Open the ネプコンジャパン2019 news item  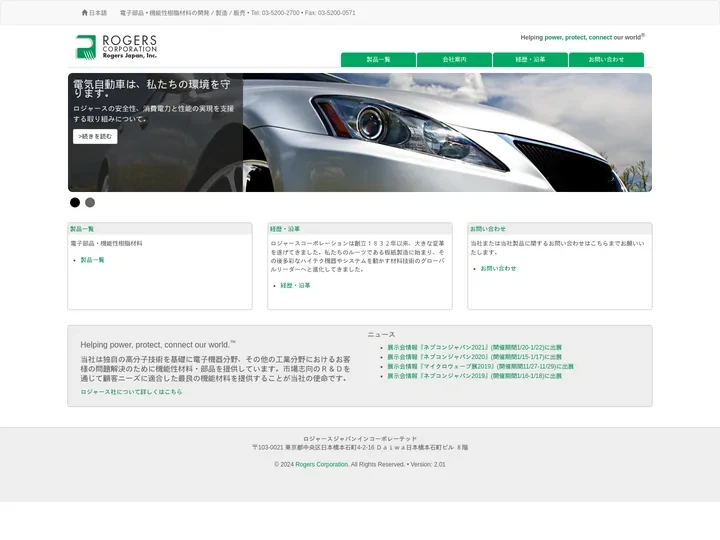click(x=474, y=376)
